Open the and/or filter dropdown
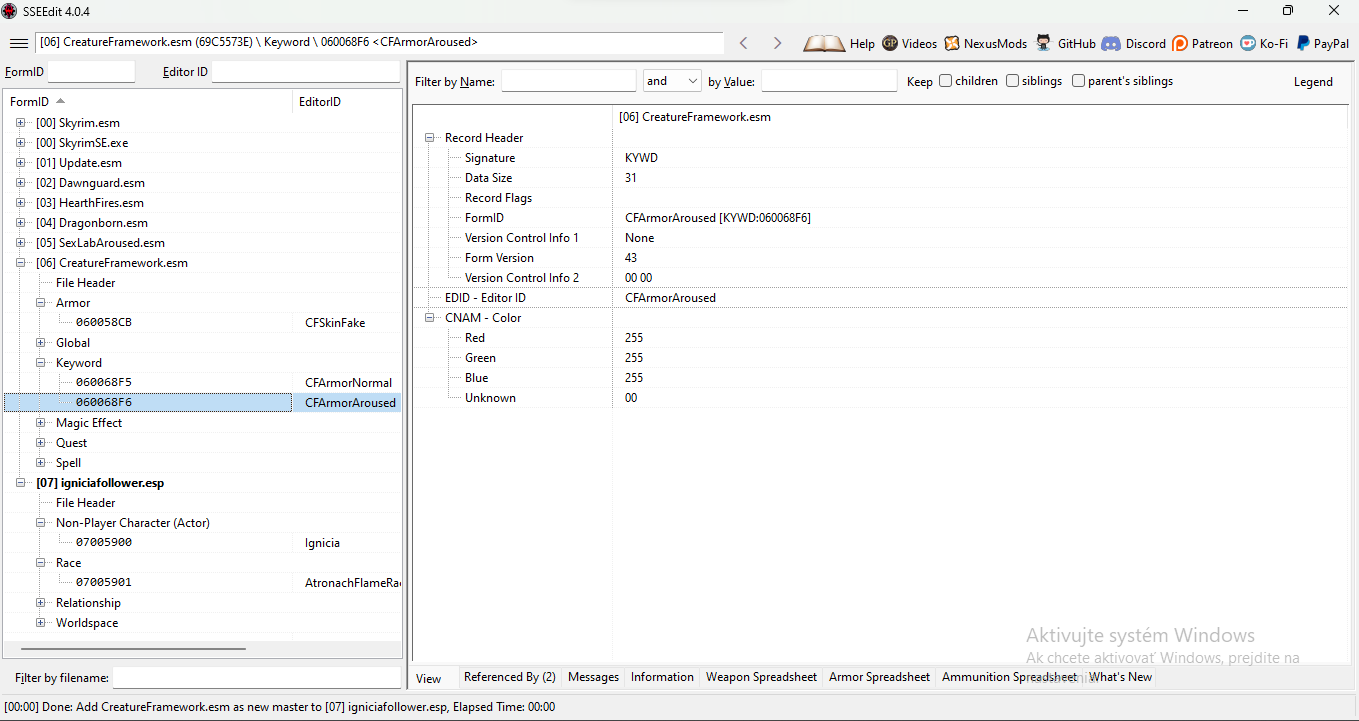 pyautogui.click(x=672, y=81)
